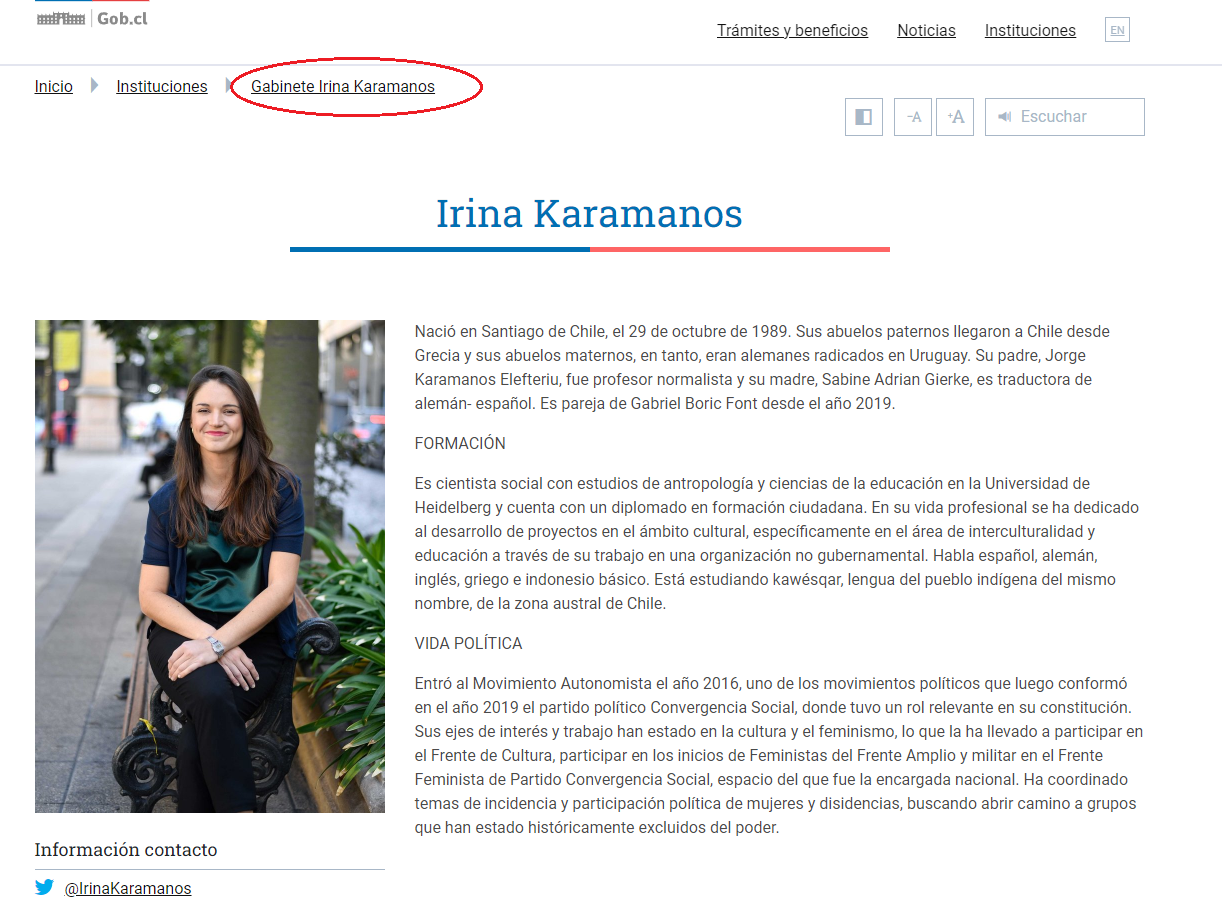The width and height of the screenshot is (1222, 910).
Task: Click the Irina Karamanos page heading
Action: (589, 214)
